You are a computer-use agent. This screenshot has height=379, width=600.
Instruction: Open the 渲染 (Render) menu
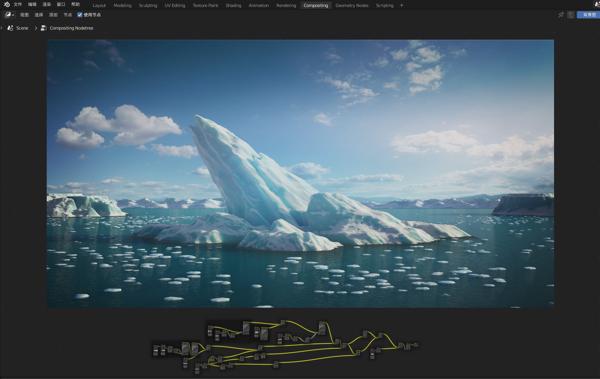click(47, 5)
